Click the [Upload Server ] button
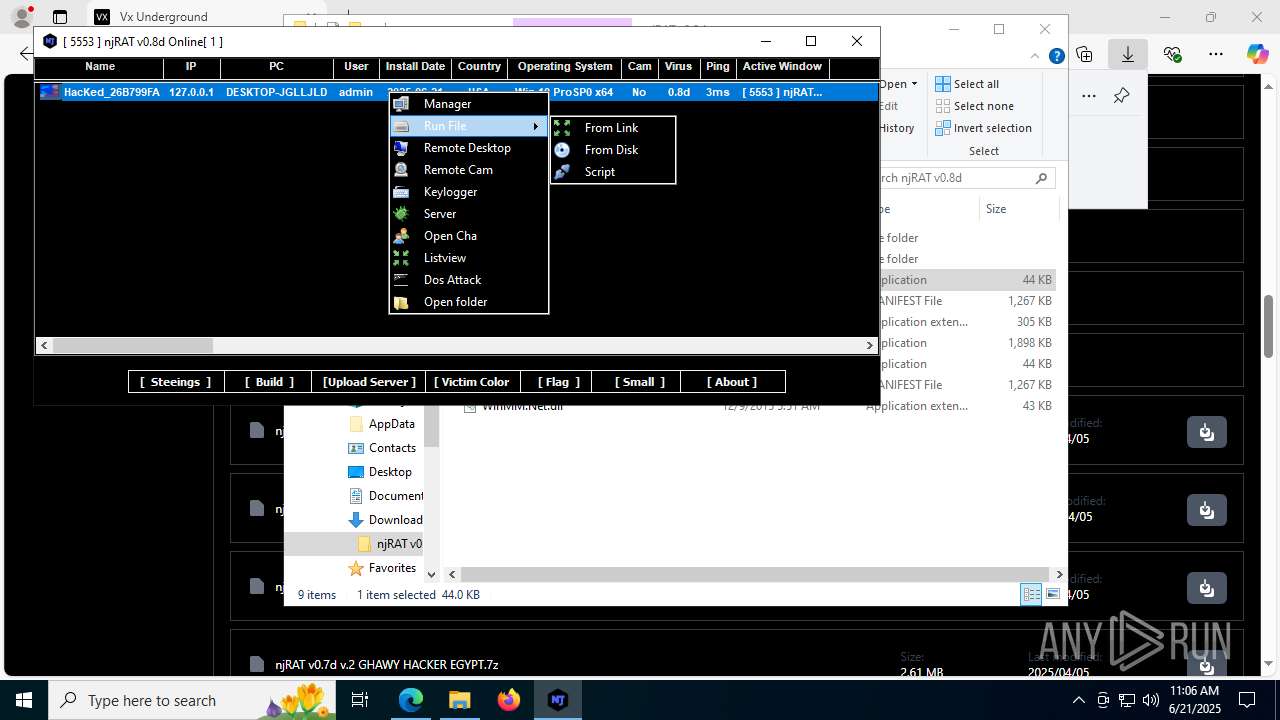The width and height of the screenshot is (1280, 720). tap(368, 382)
